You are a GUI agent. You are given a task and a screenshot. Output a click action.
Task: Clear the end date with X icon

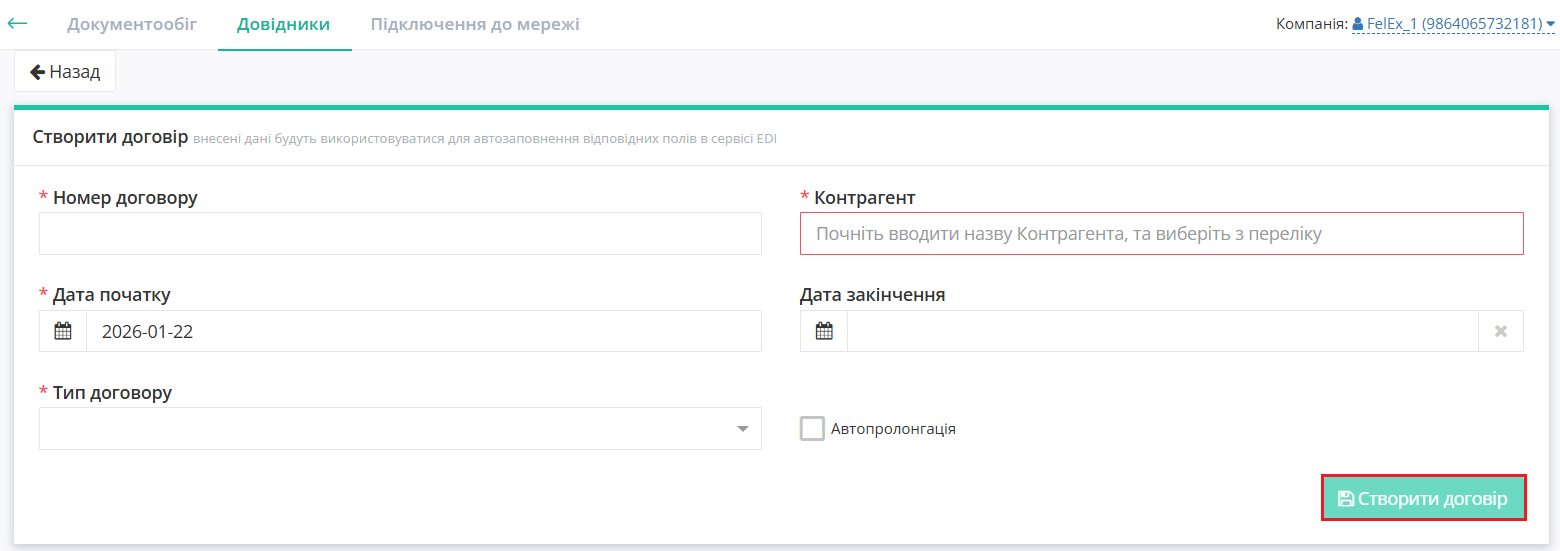[1500, 331]
